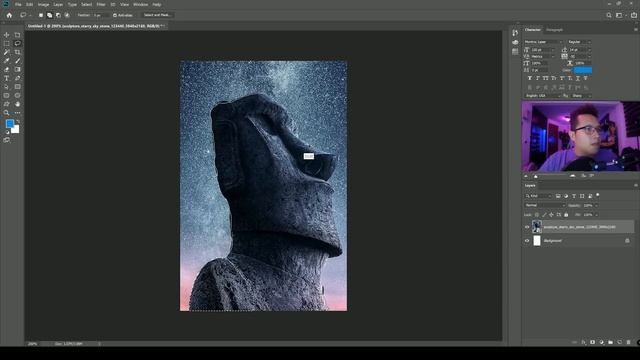Click the Subtract from selection icon
Screen dimensions: 640x360
click(58, 15)
